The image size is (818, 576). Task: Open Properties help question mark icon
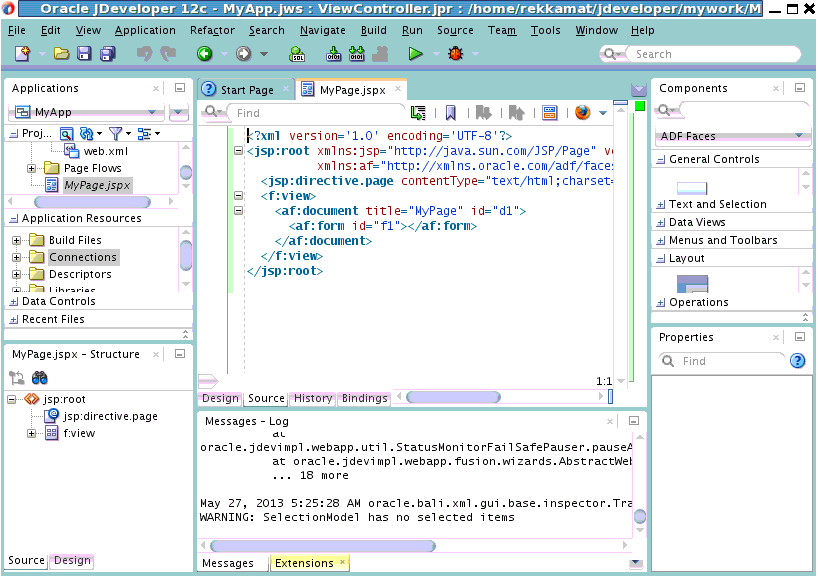pyautogui.click(x=798, y=361)
